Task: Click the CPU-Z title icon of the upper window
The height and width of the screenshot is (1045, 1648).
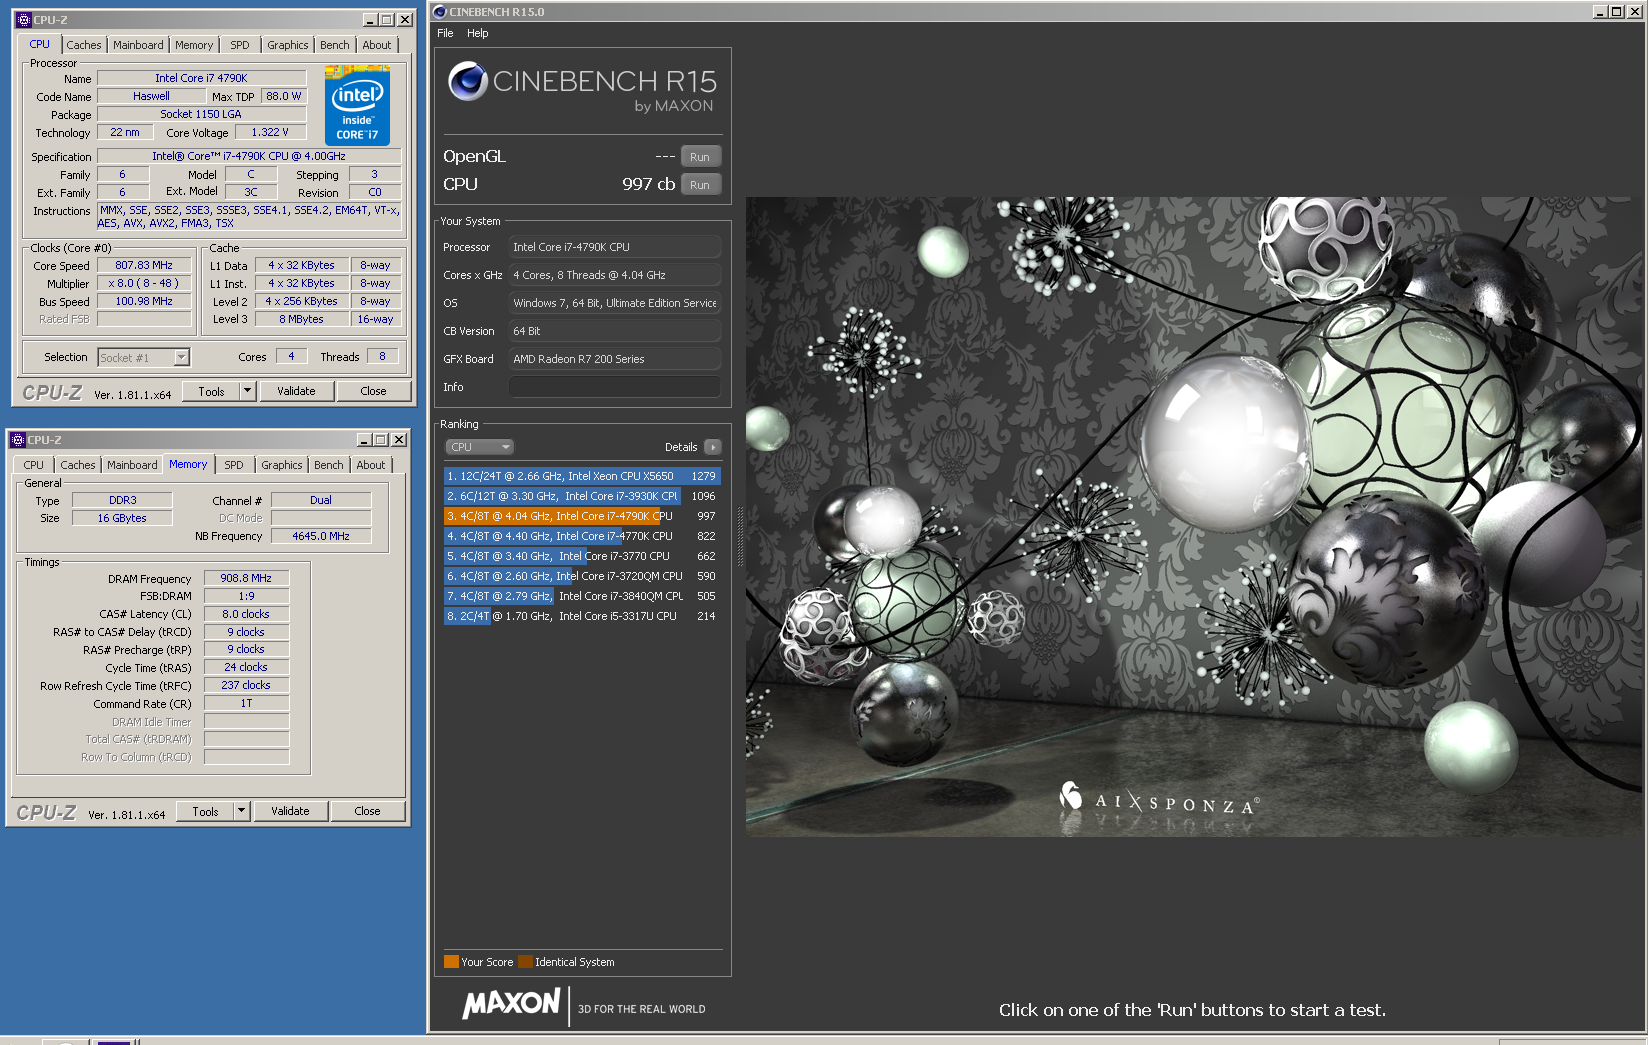Action: (24, 20)
